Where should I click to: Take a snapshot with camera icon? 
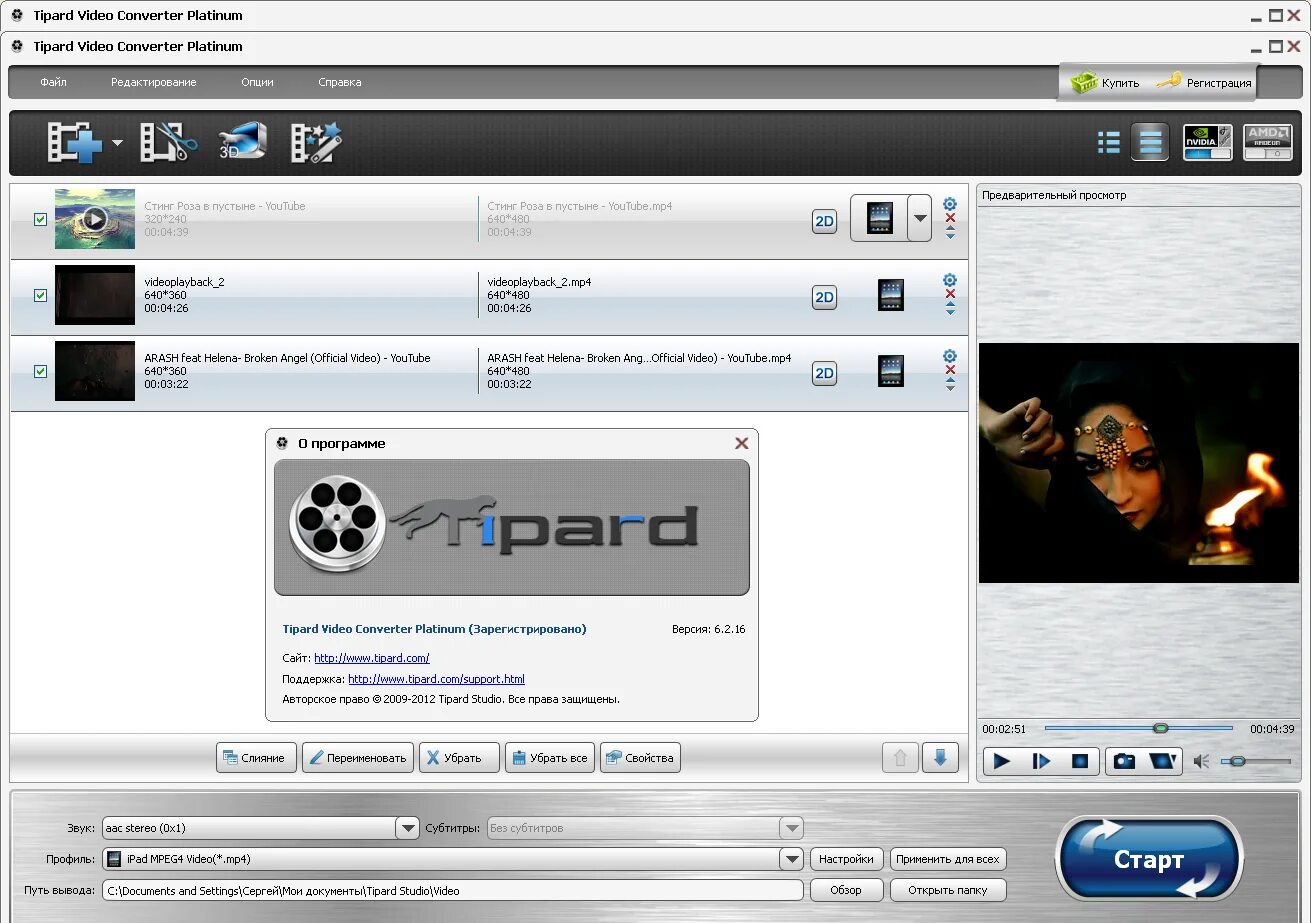coord(1124,761)
